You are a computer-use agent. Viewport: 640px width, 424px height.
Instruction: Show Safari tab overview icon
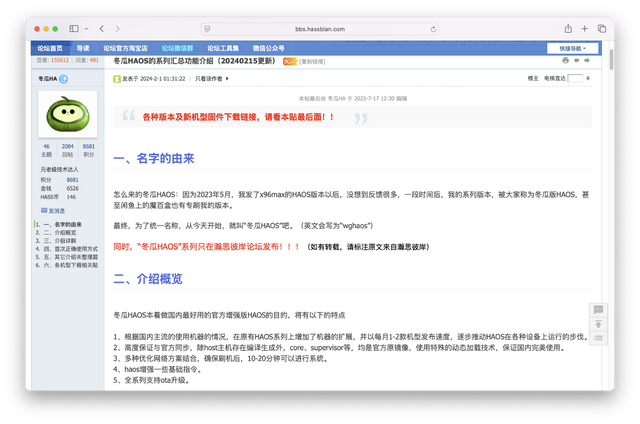coord(602,29)
